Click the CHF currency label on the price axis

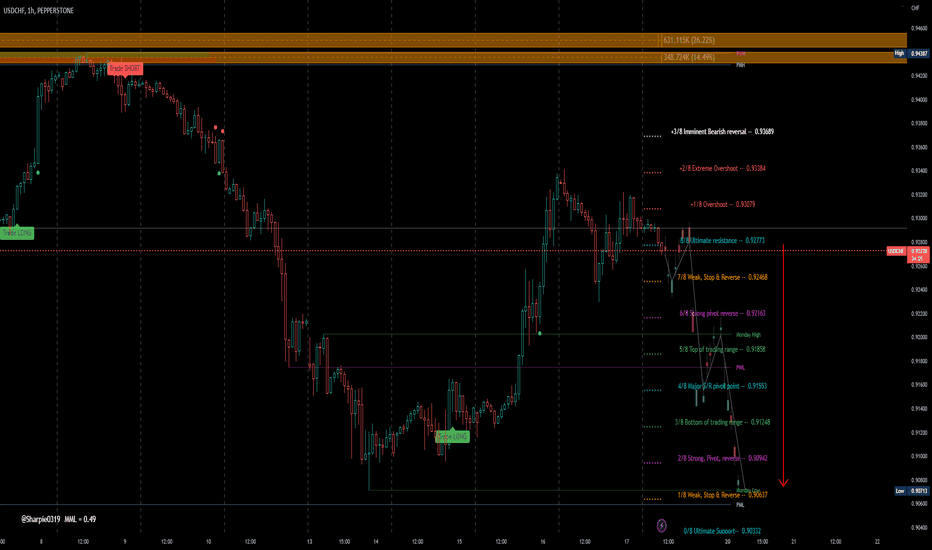(x=915, y=8)
